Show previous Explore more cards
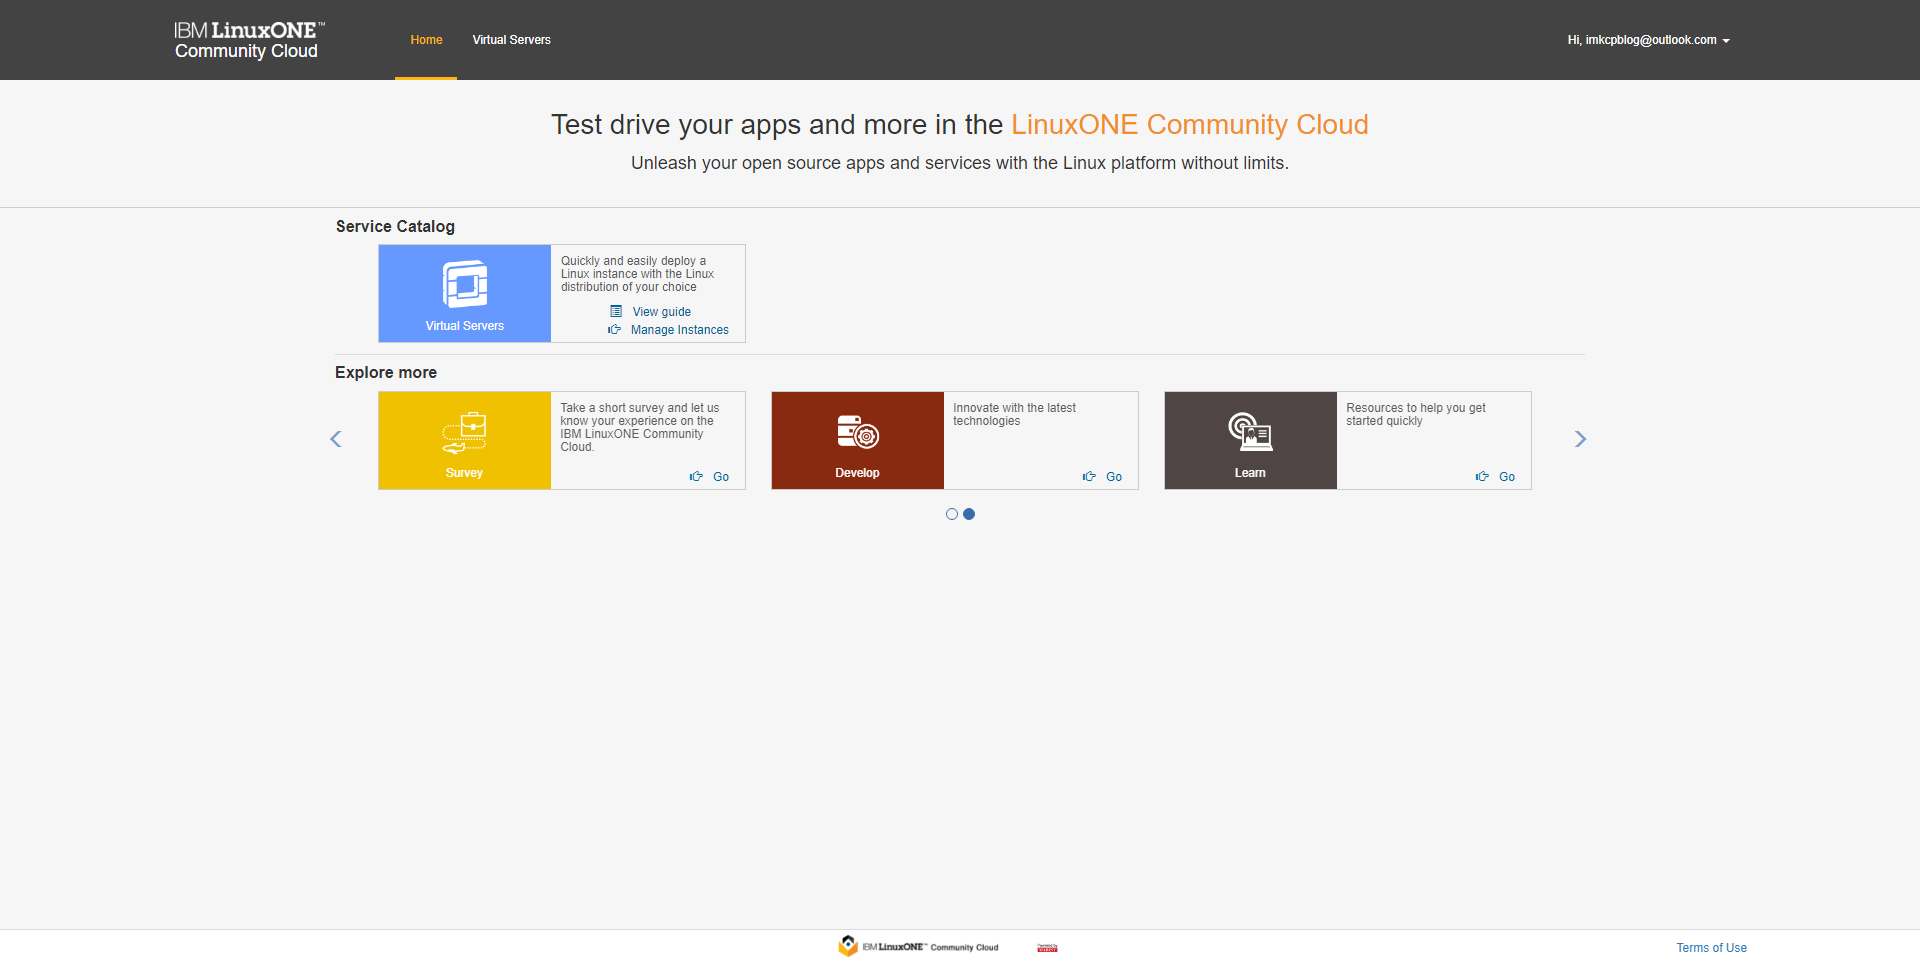 coord(336,439)
